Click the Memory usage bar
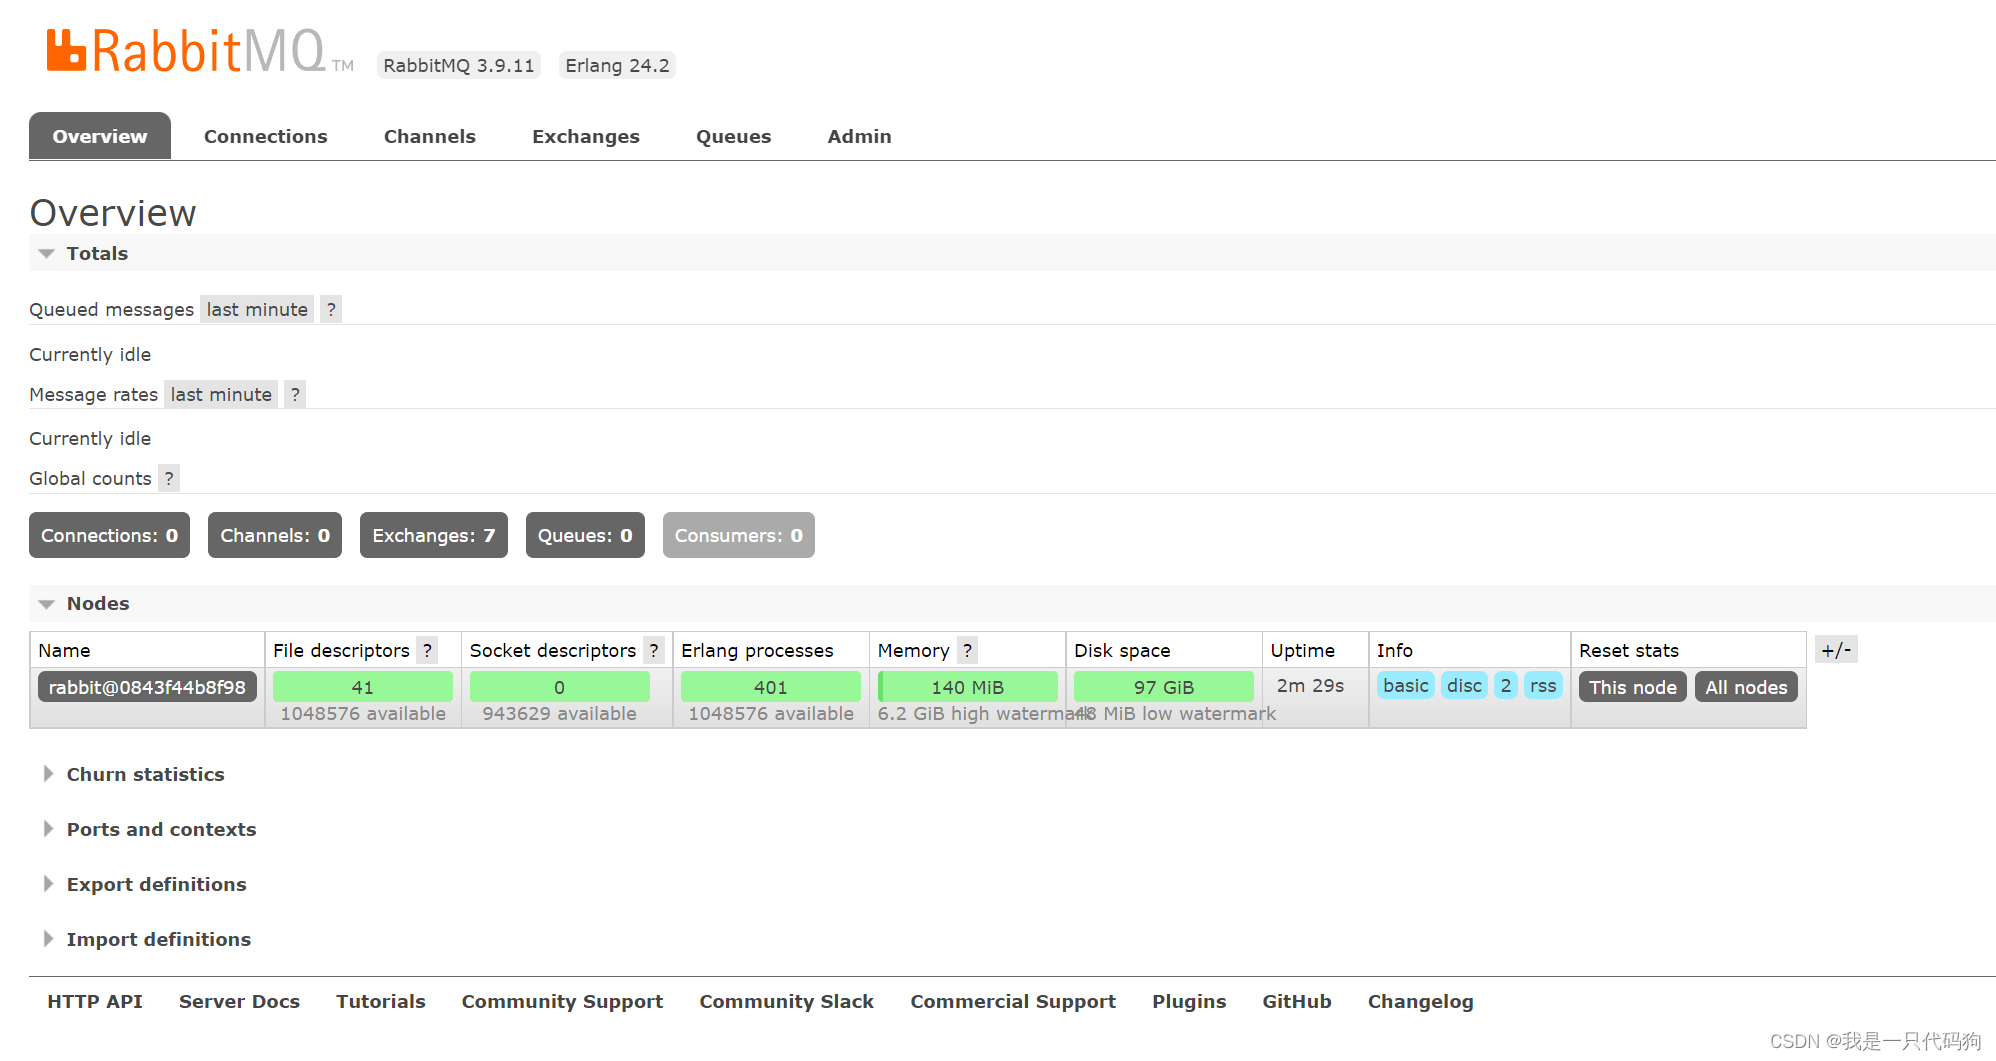 click(967, 686)
